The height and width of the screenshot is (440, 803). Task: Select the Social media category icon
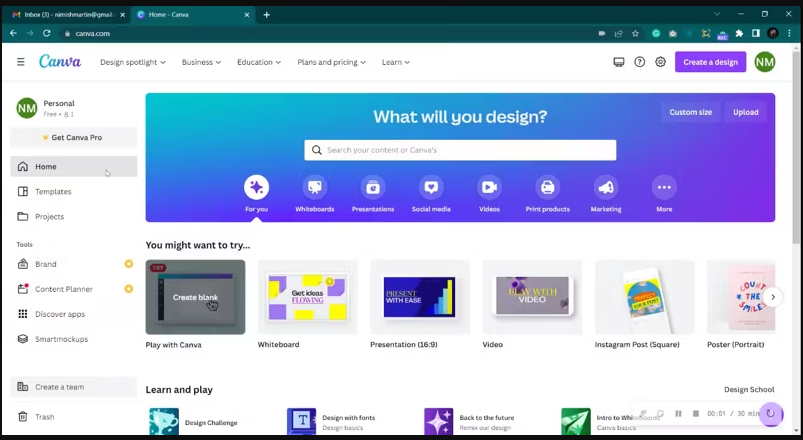(431, 187)
